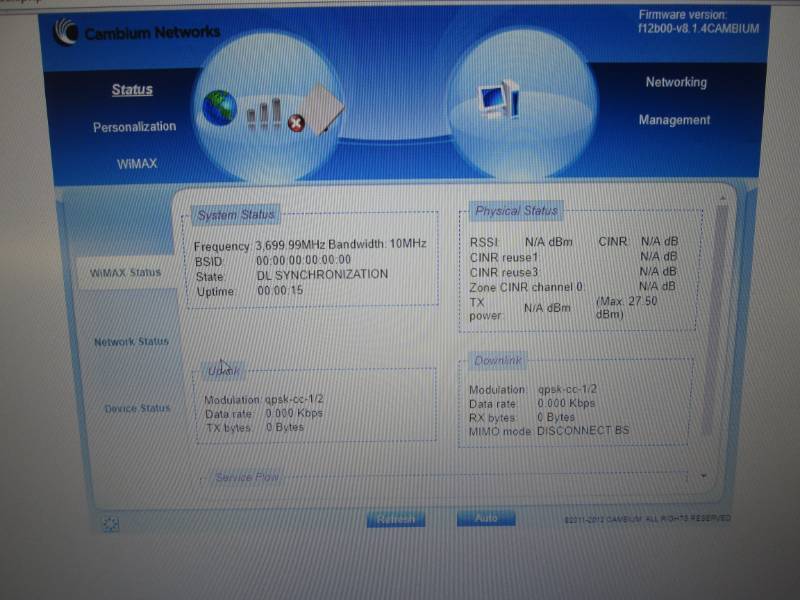This screenshot has height=600, width=800.
Task: Click the Max 27.50 dBm text
Action: click(627, 308)
